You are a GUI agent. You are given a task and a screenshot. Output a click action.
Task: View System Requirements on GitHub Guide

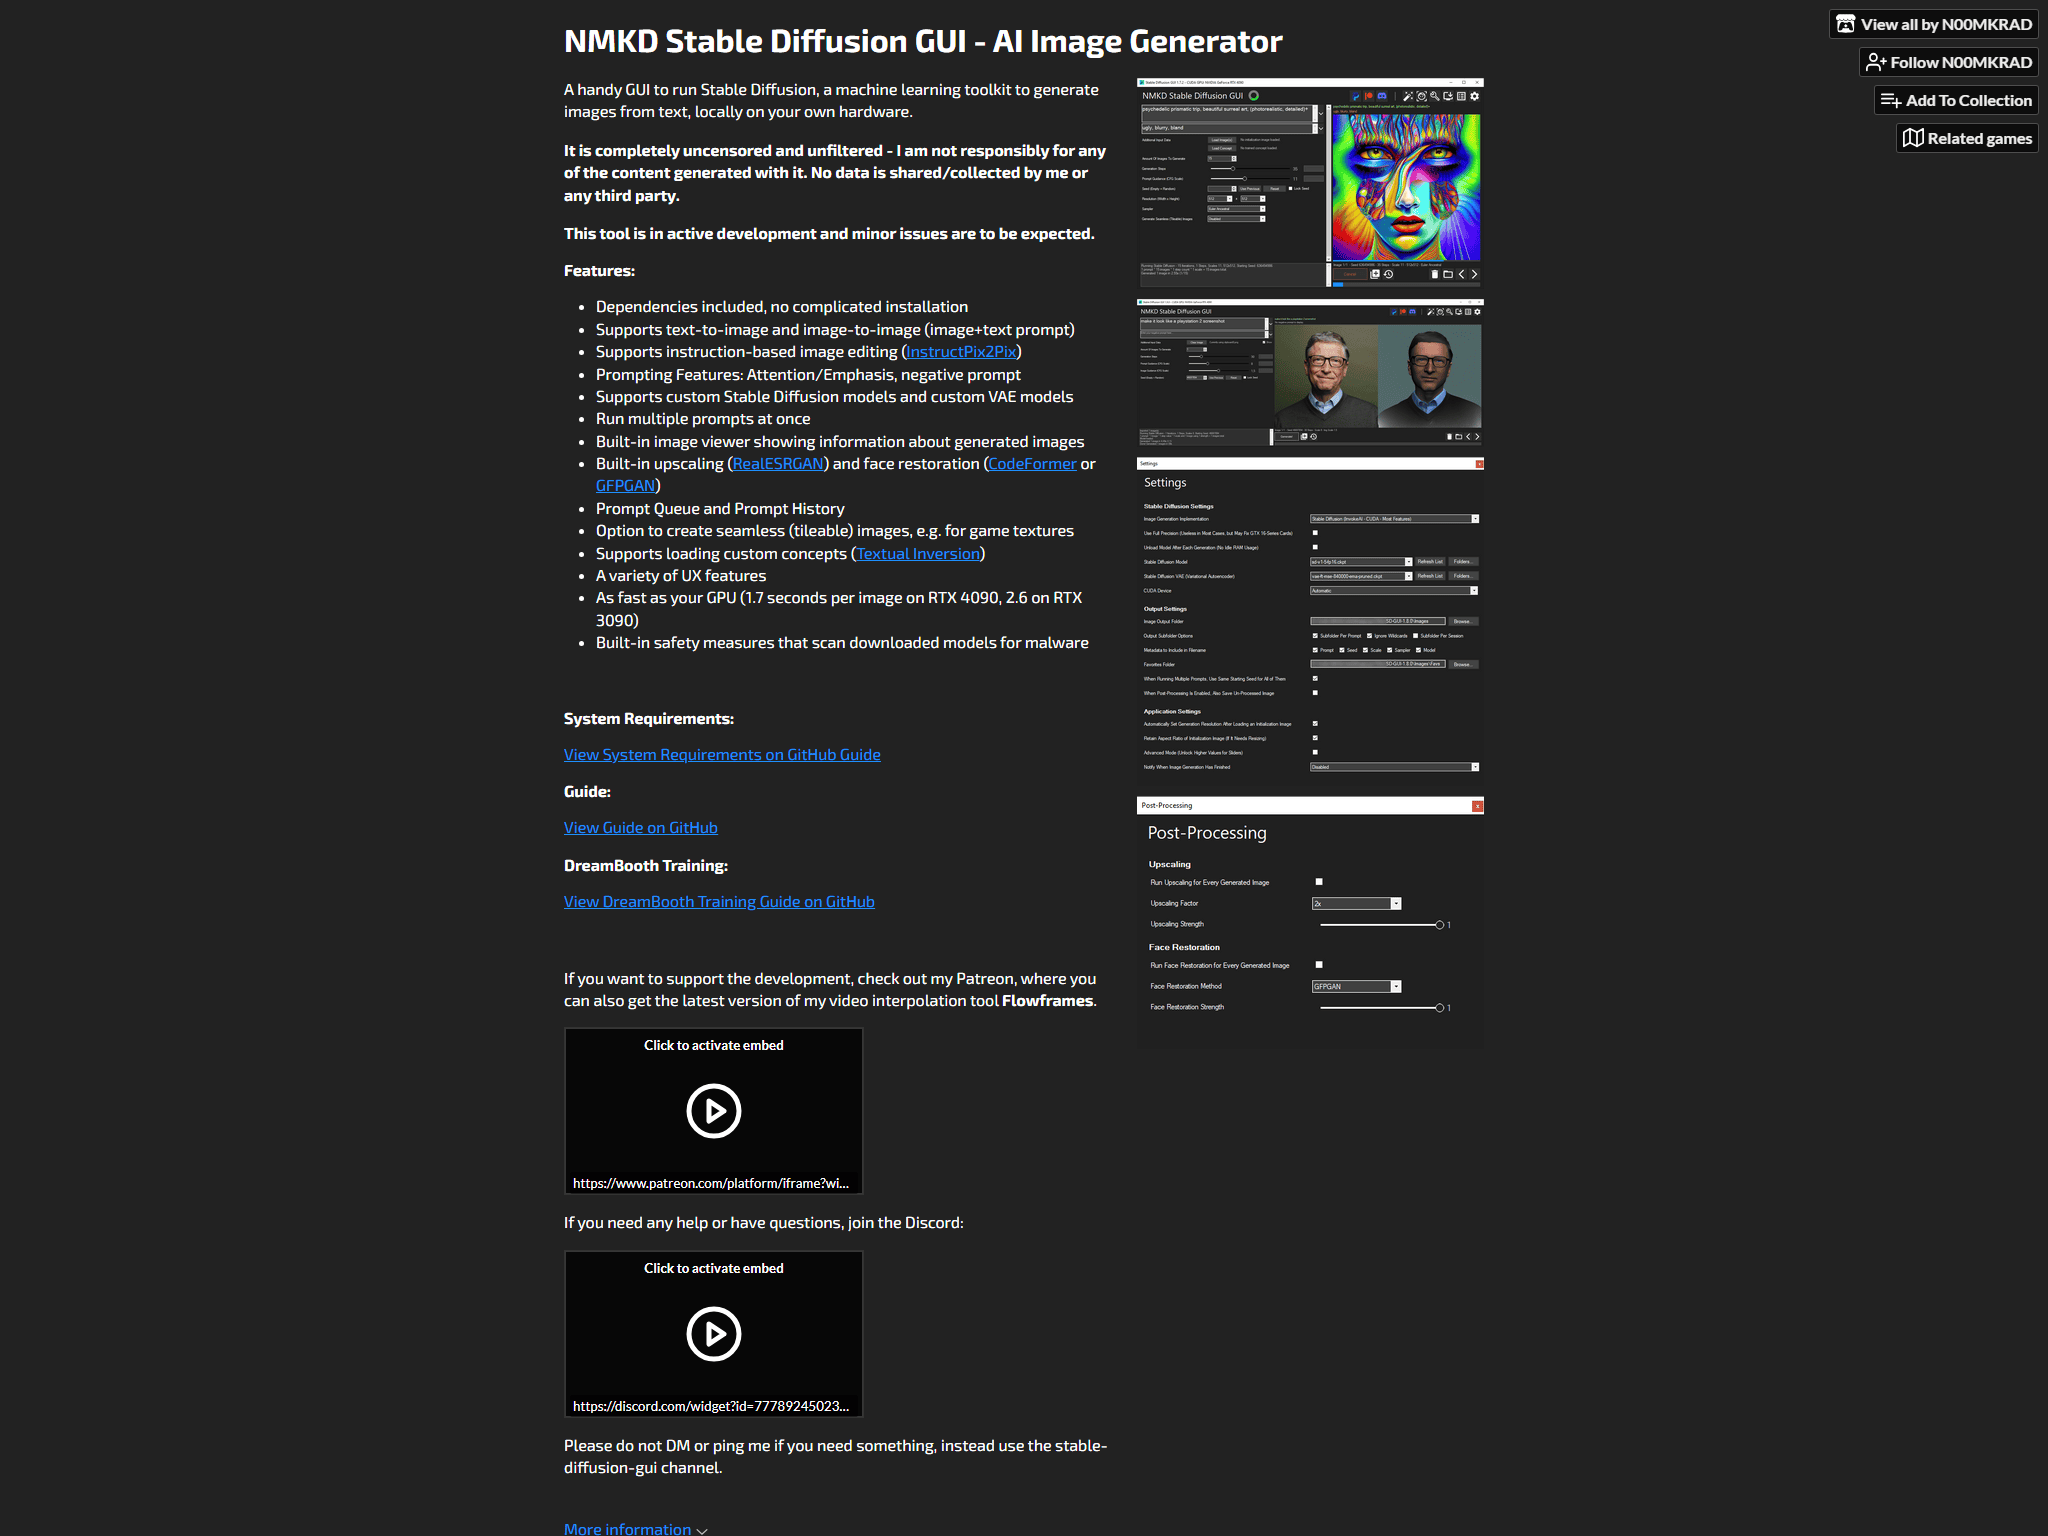point(722,755)
